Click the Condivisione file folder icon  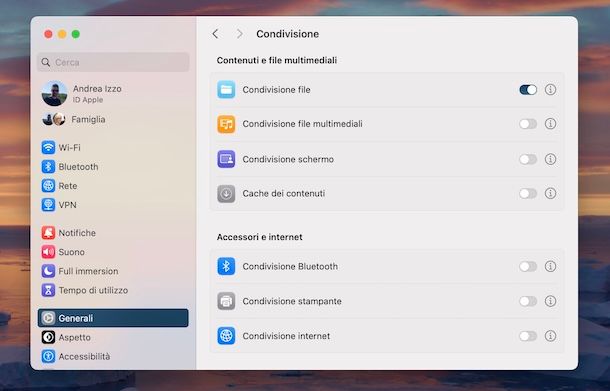click(x=226, y=89)
